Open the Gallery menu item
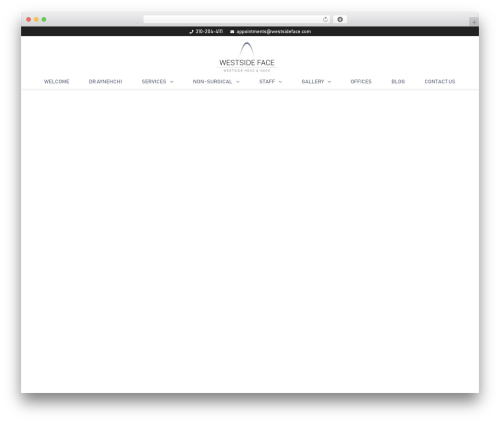 313,82
